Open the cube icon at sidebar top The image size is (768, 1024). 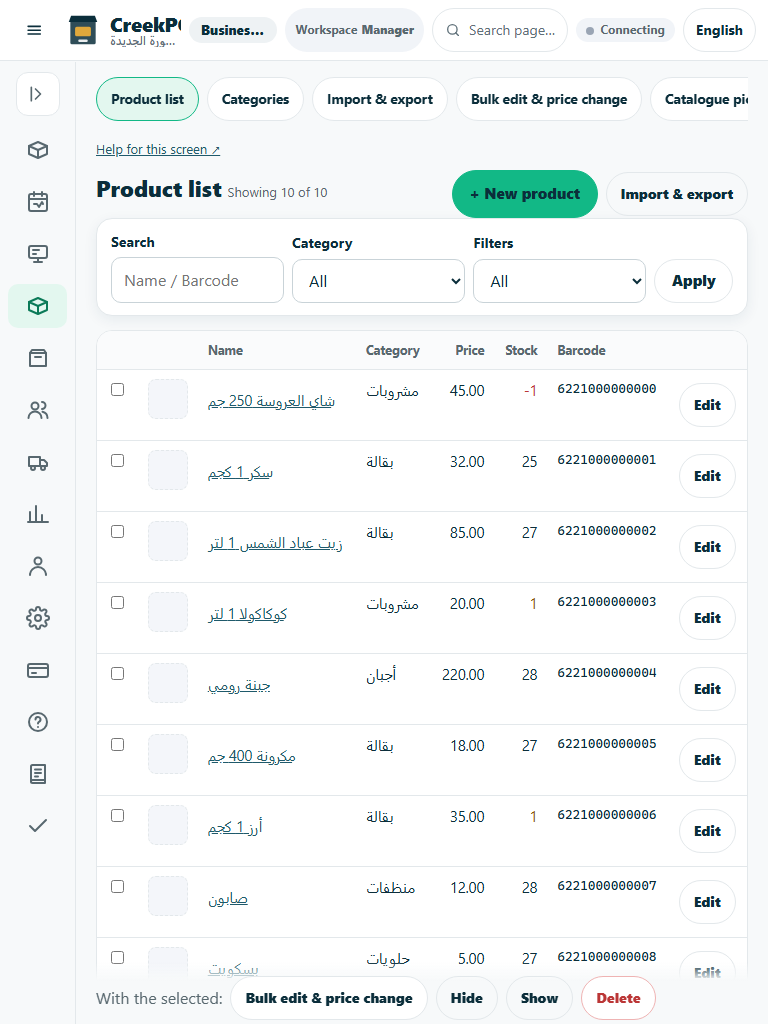(x=38, y=150)
